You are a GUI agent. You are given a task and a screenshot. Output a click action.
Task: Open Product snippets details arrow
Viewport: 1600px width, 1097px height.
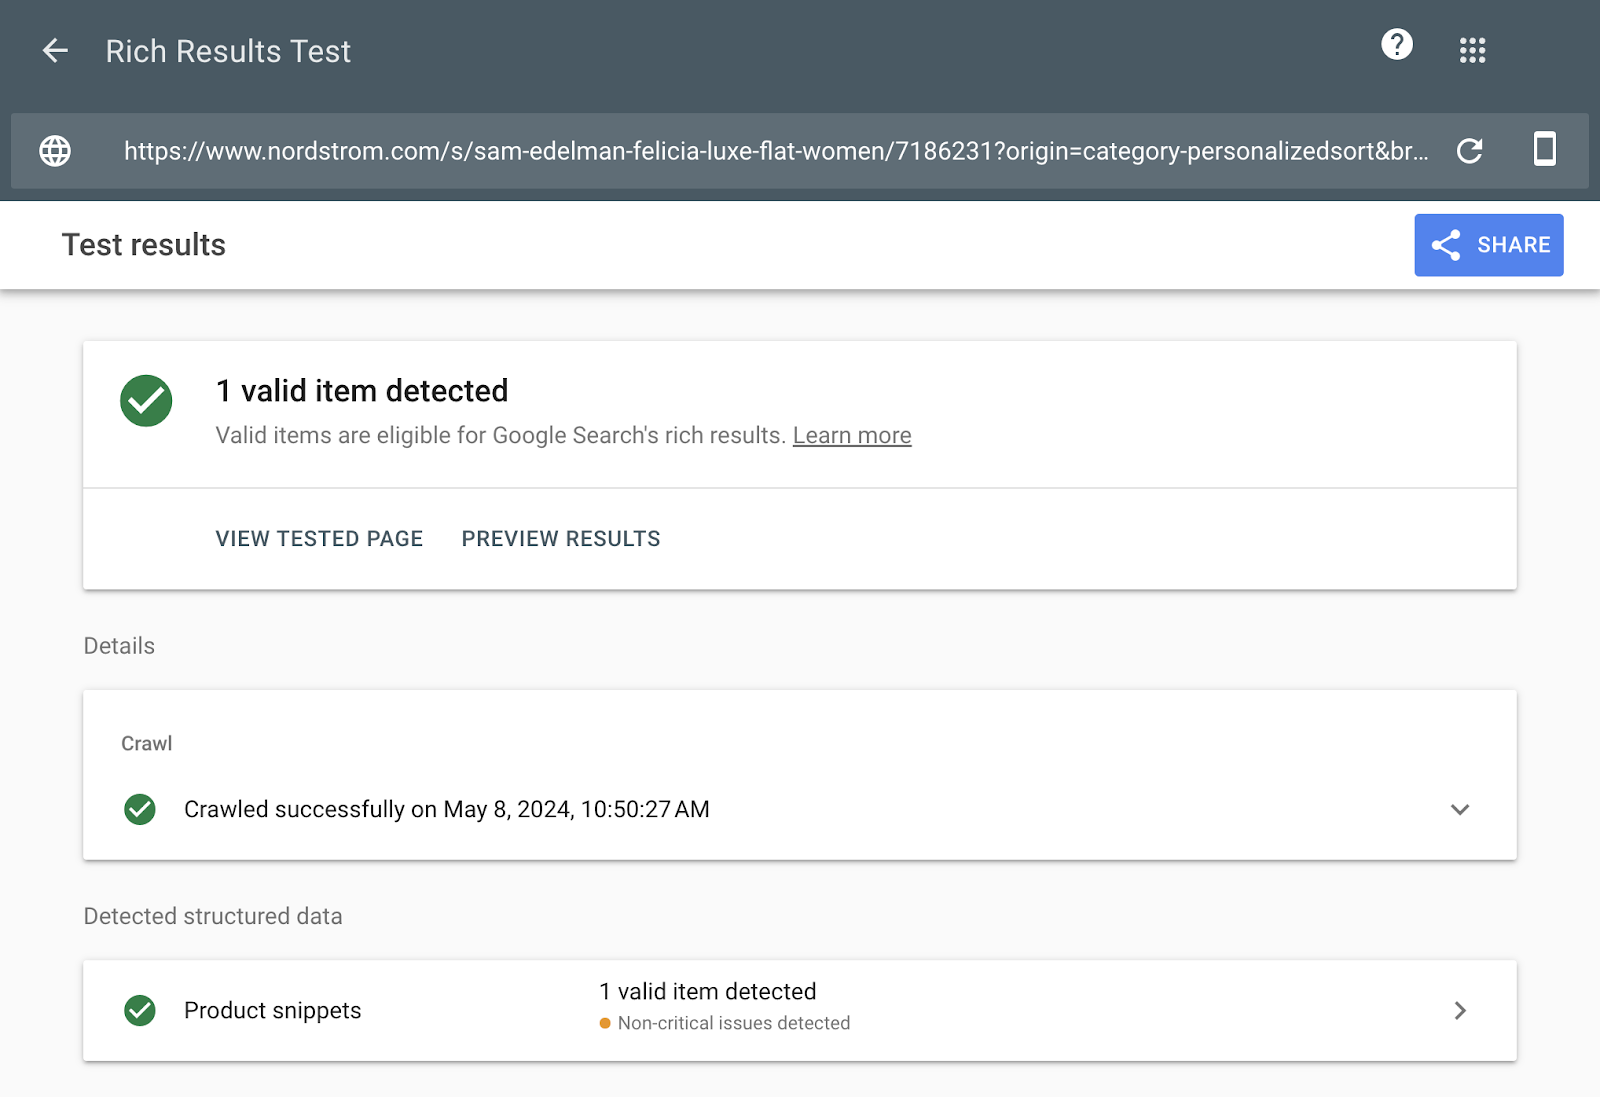pyautogui.click(x=1459, y=1010)
